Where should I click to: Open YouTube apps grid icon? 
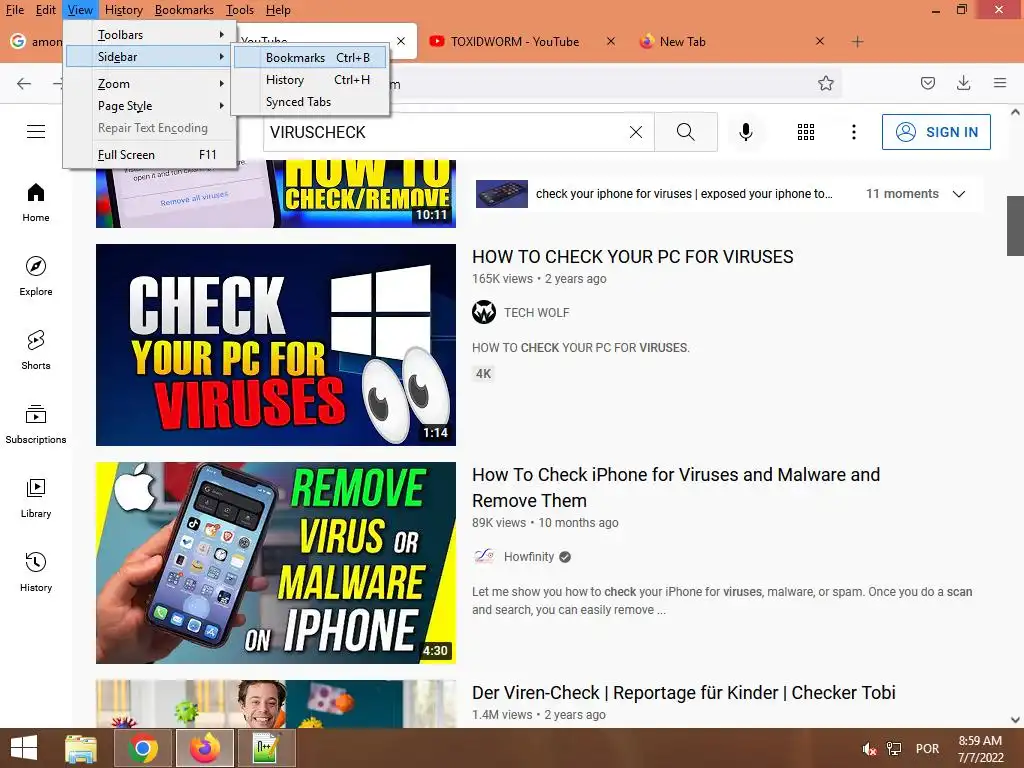[806, 132]
